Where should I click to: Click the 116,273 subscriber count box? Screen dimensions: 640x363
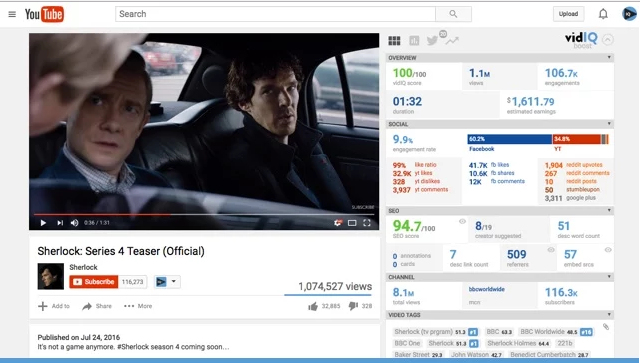click(x=133, y=282)
